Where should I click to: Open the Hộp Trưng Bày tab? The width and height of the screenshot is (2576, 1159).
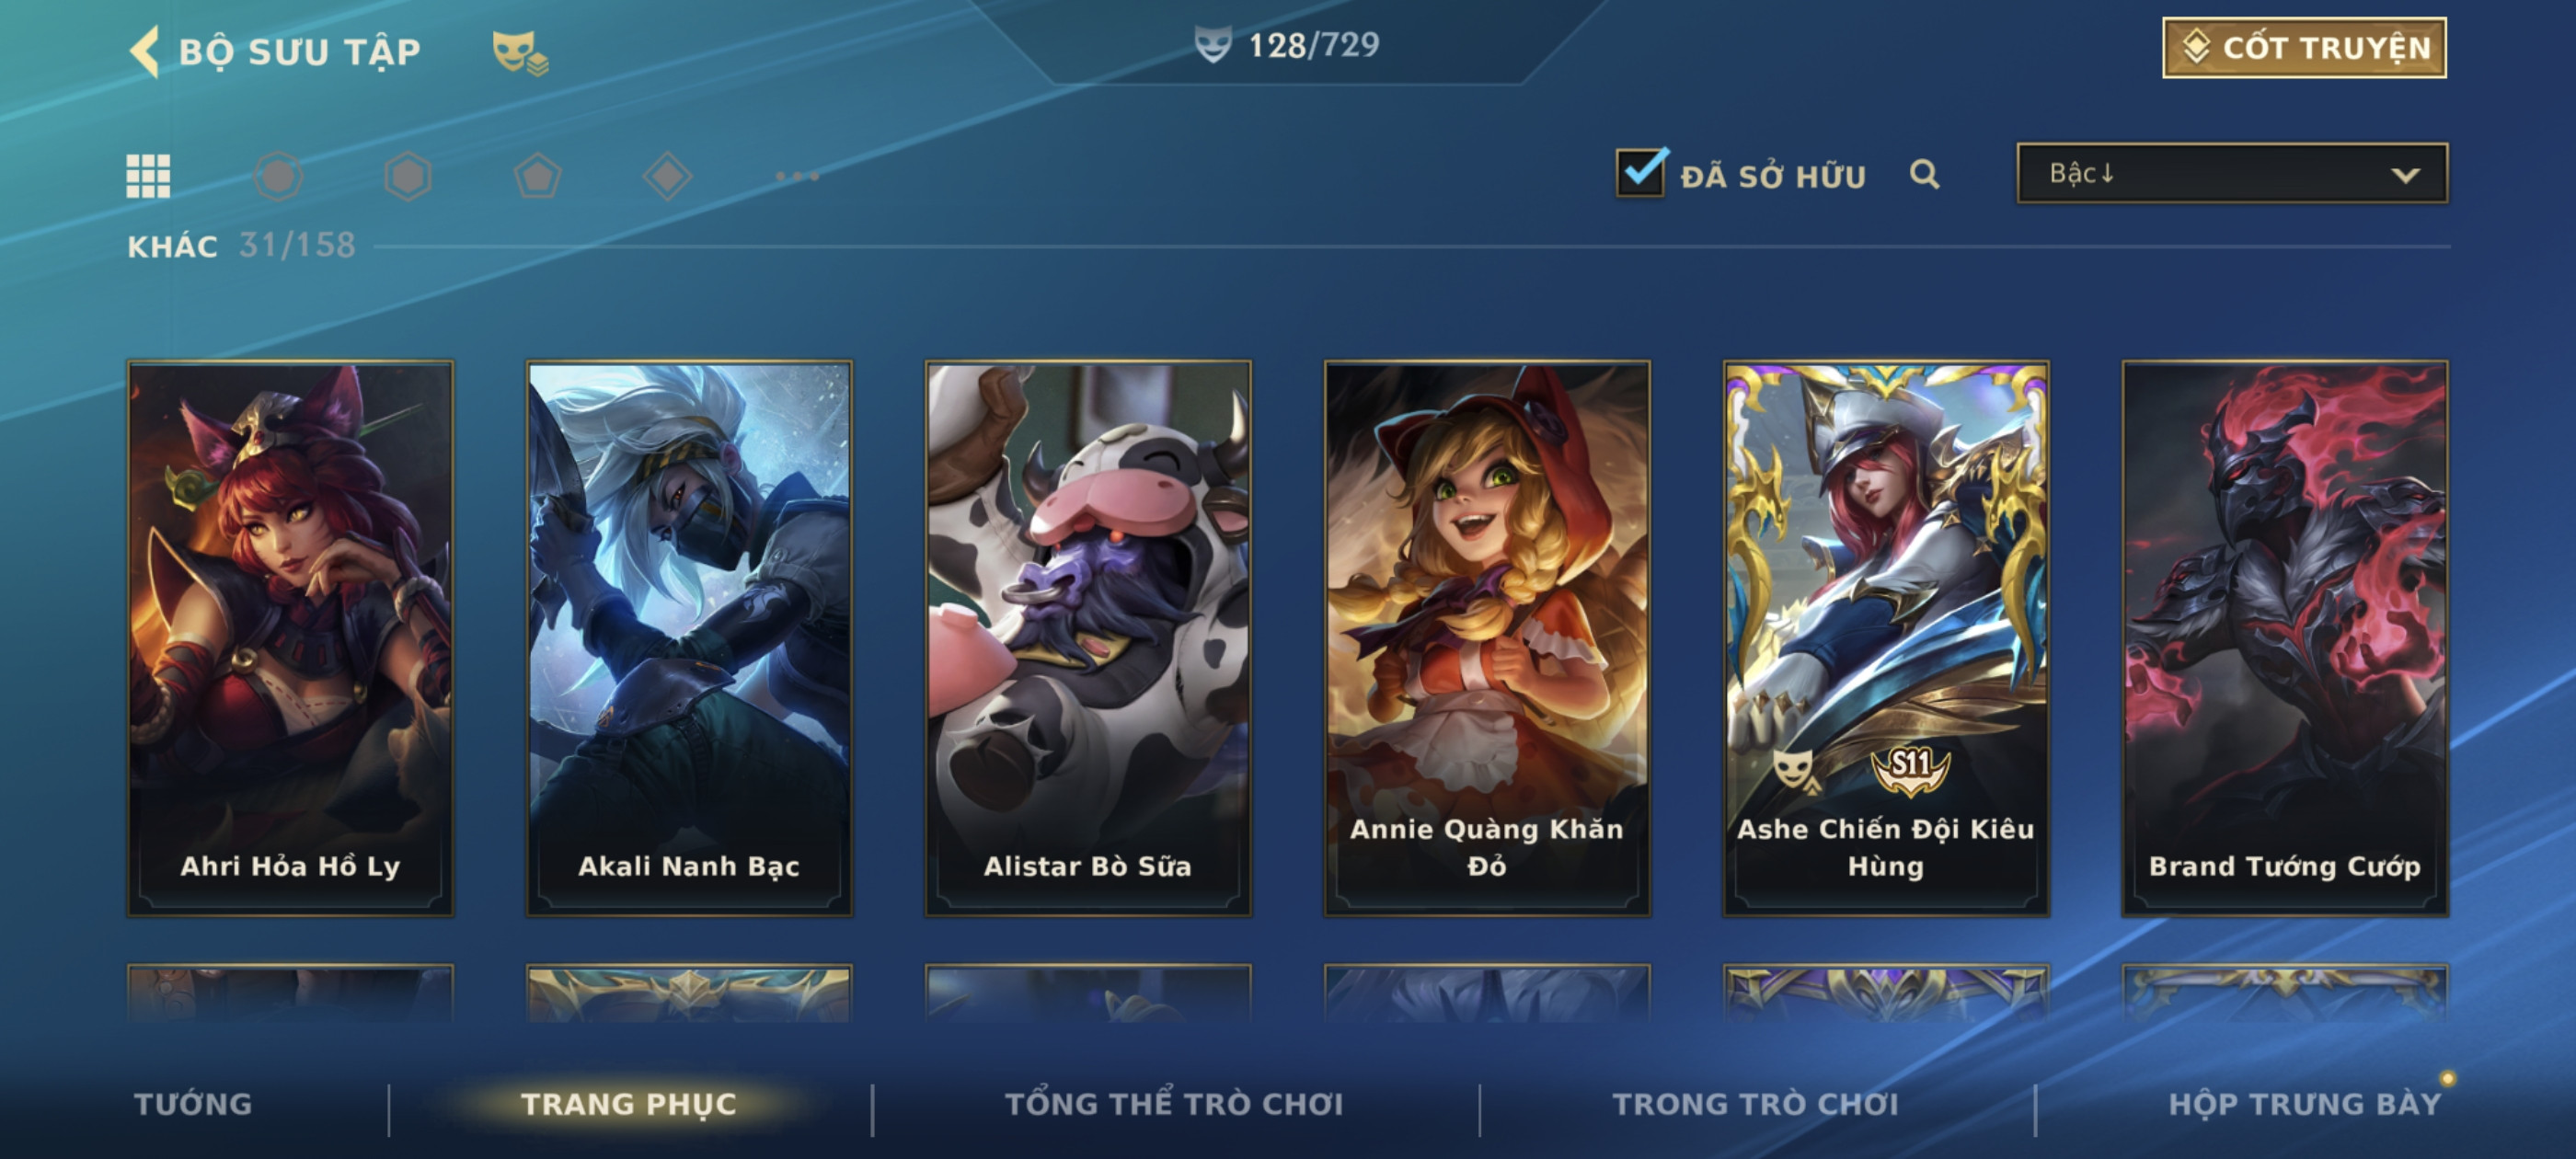click(2304, 1103)
